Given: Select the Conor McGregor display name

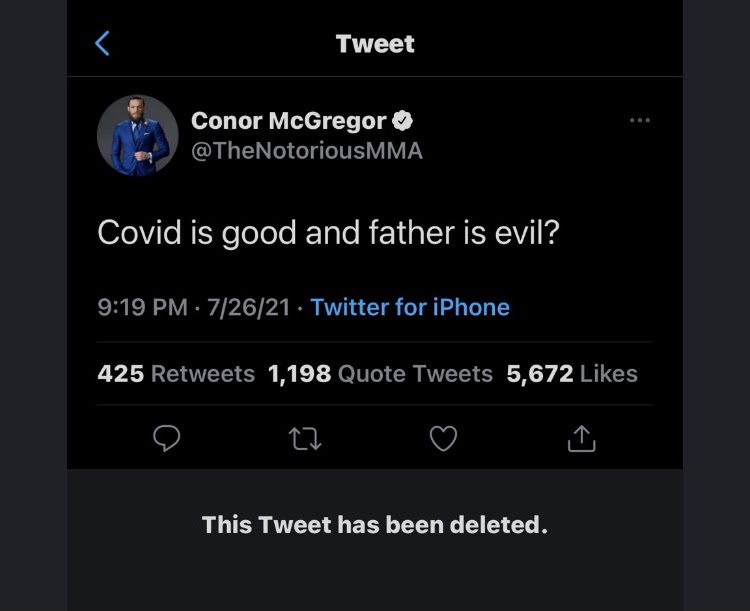Looking at the screenshot, I should click(288, 121).
